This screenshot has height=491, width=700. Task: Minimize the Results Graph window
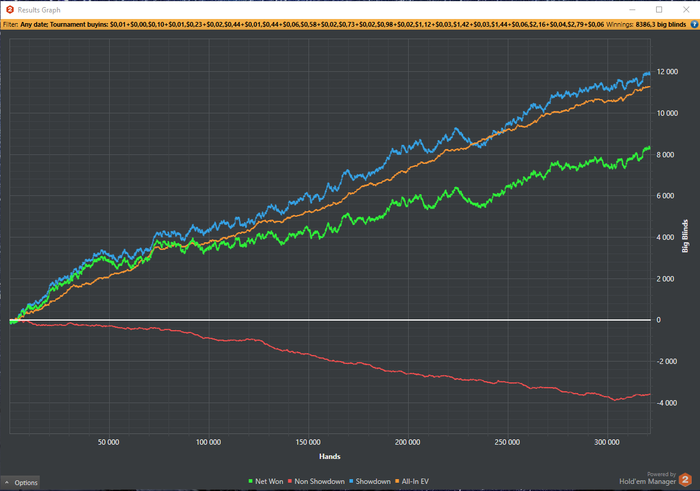(632, 9)
